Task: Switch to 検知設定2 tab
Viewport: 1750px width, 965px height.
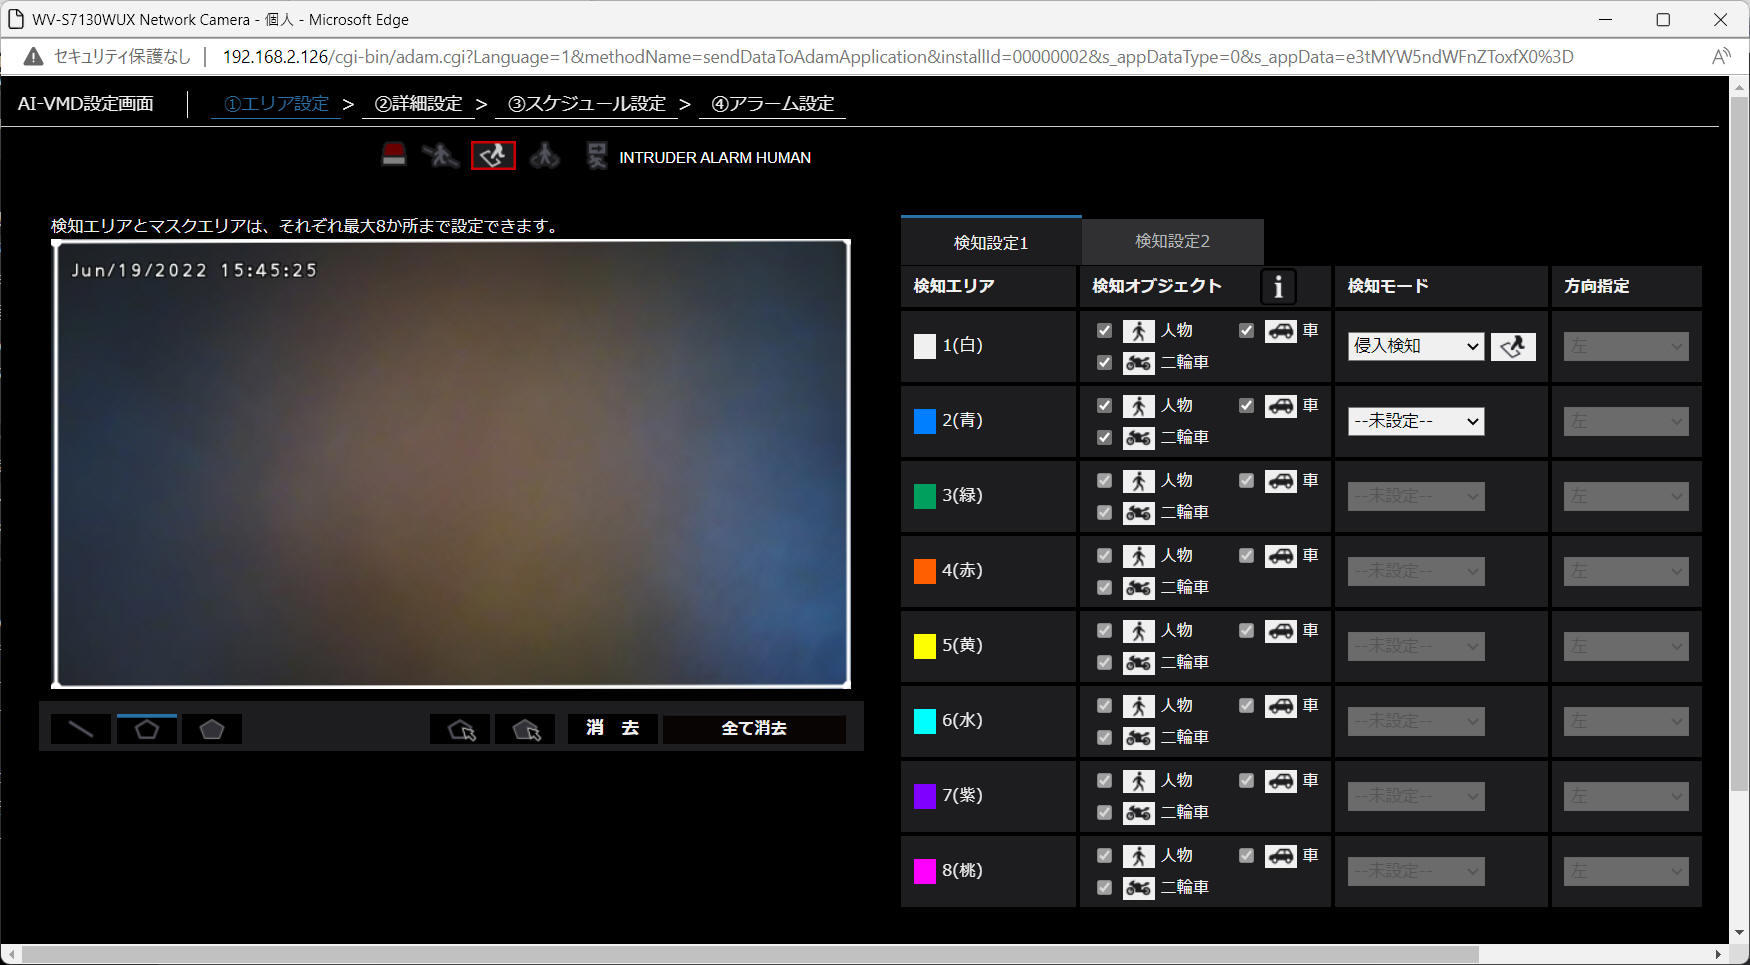Action: point(1173,242)
